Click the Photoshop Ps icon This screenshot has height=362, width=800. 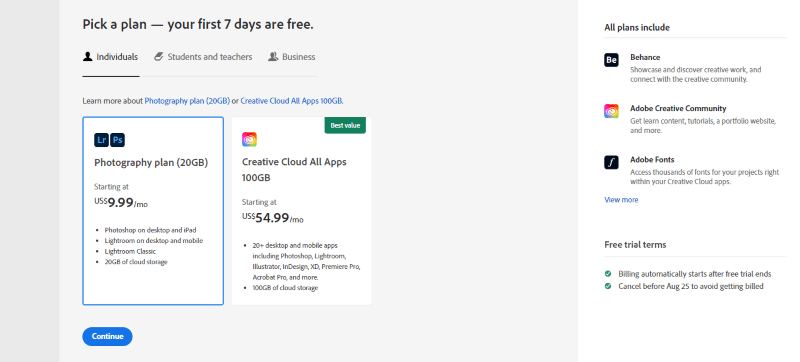(x=118, y=140)
